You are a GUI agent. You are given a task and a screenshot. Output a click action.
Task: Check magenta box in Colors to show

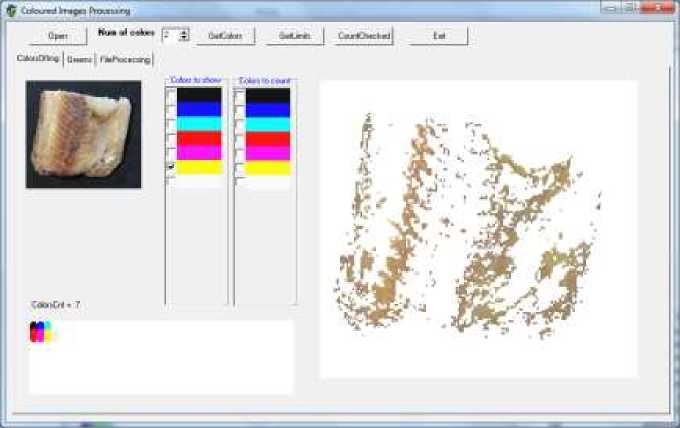point(170,153)
